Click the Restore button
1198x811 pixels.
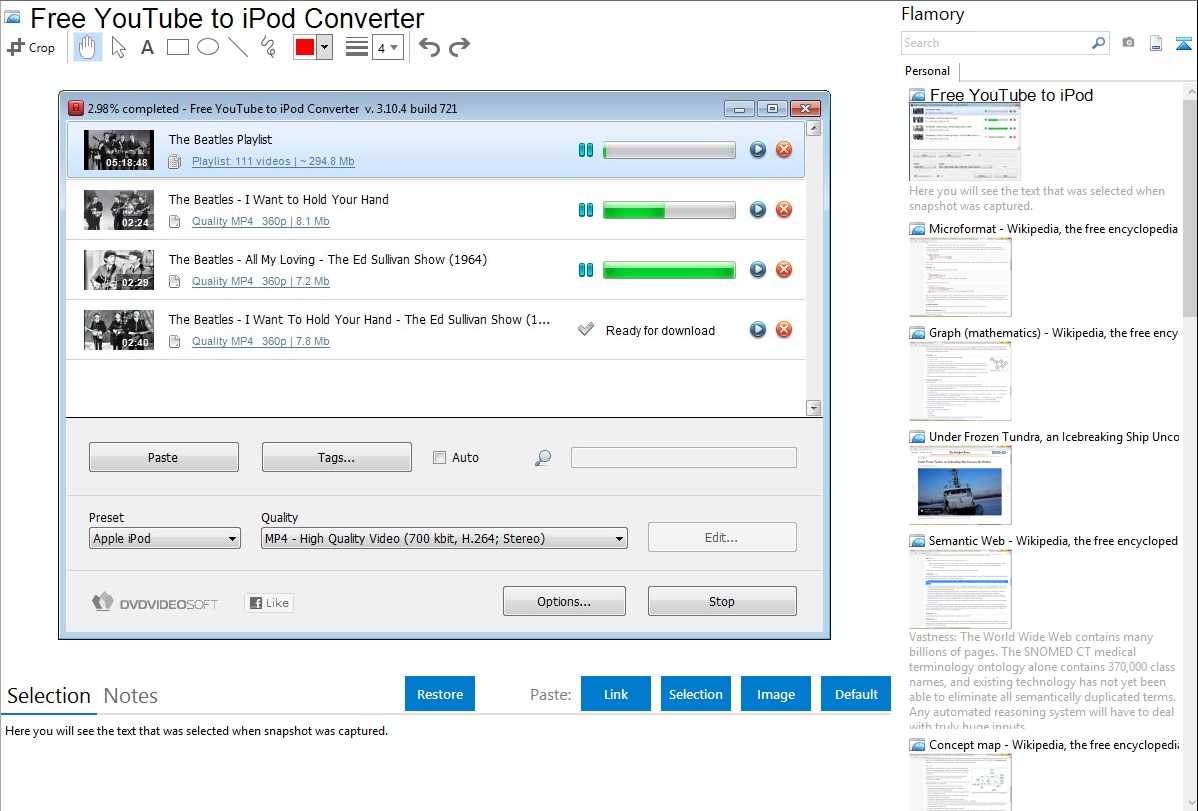[x=440, y=694]
